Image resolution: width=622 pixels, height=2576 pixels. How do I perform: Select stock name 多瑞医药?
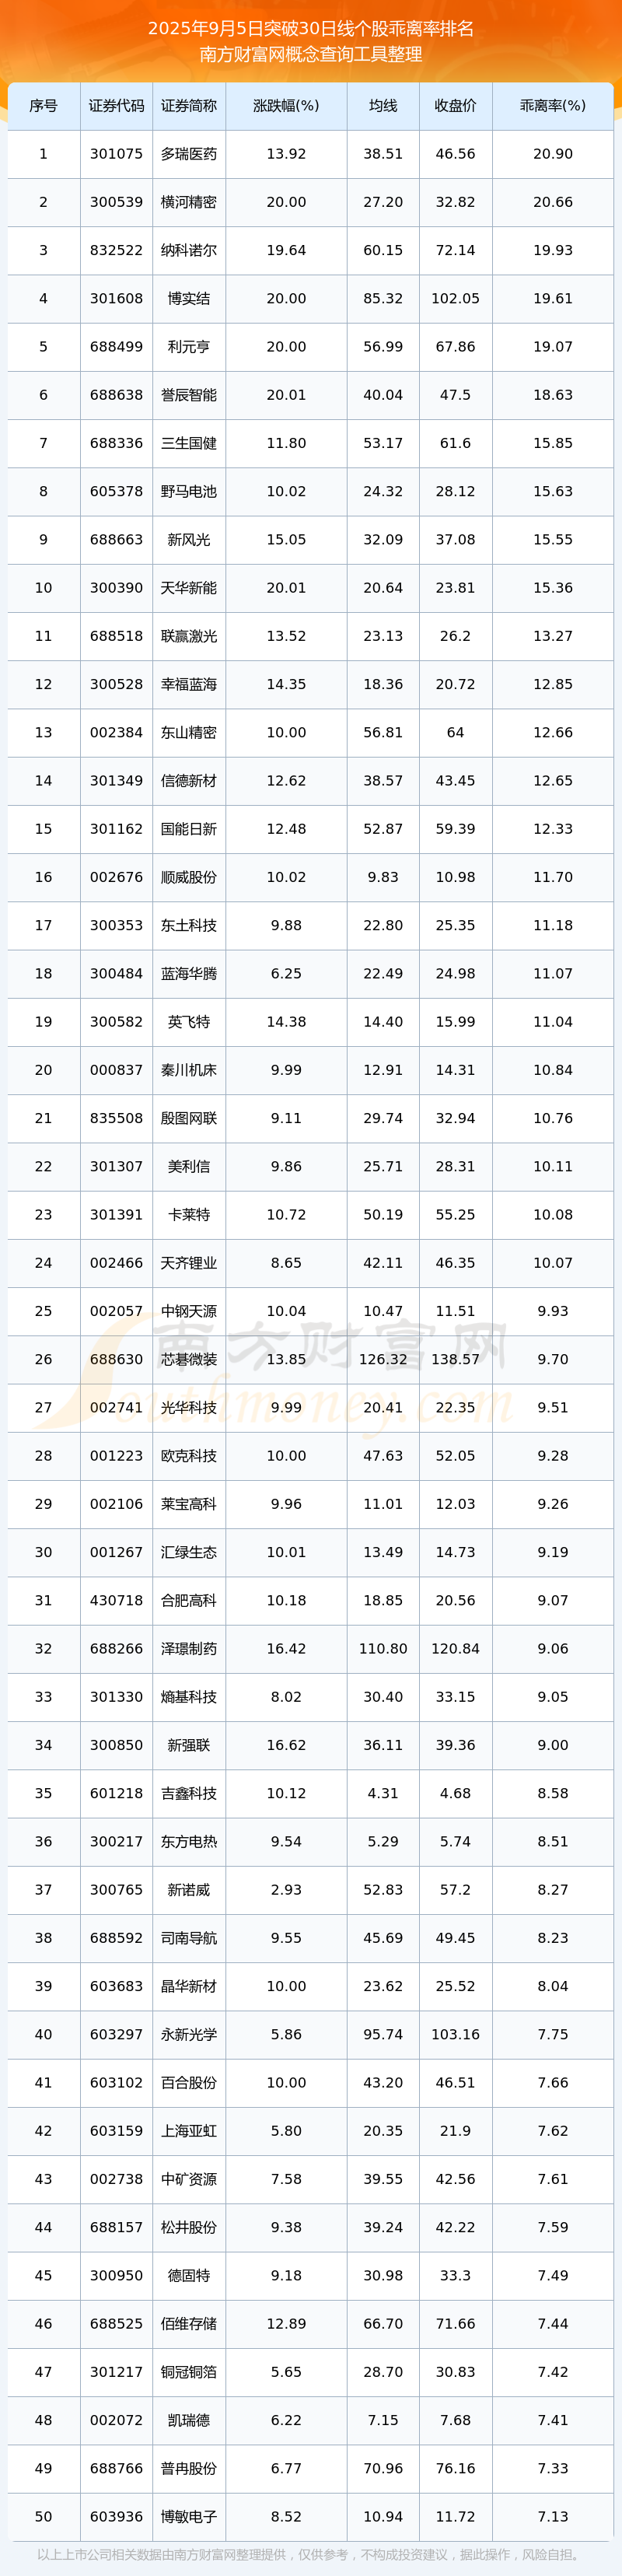click(189, 154)
